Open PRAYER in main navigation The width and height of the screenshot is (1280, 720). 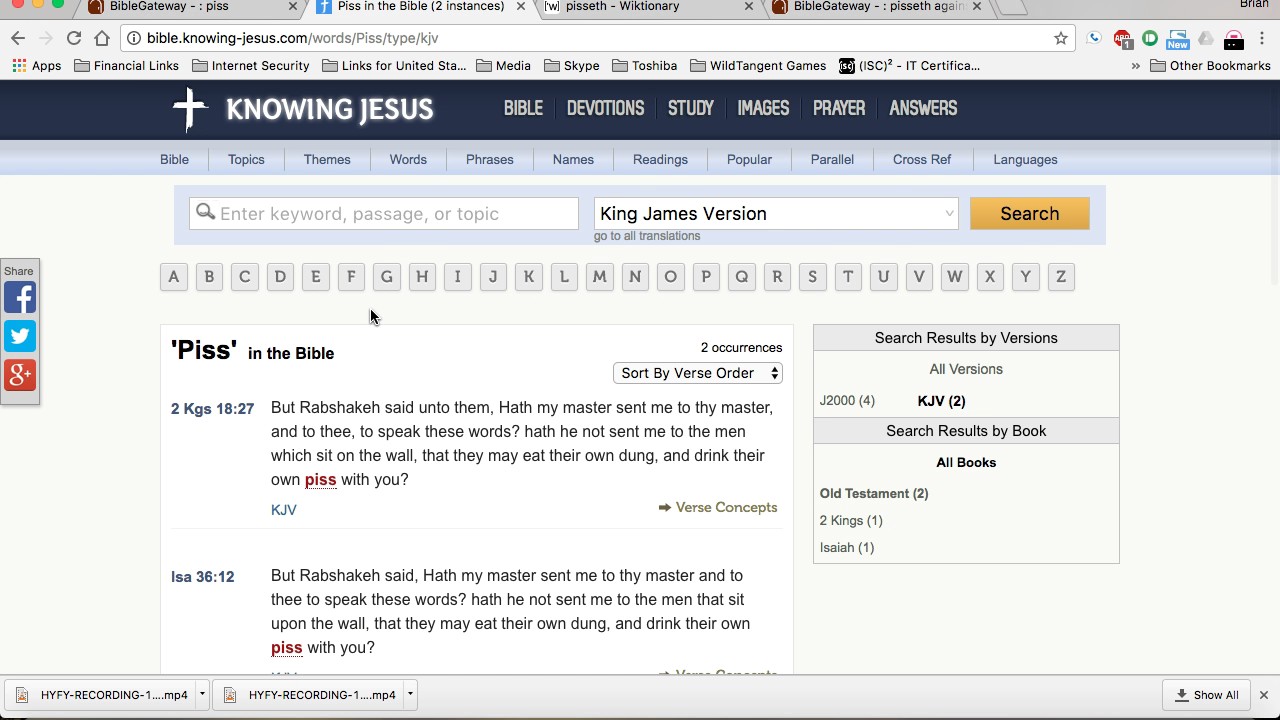(x=839, y=108)
